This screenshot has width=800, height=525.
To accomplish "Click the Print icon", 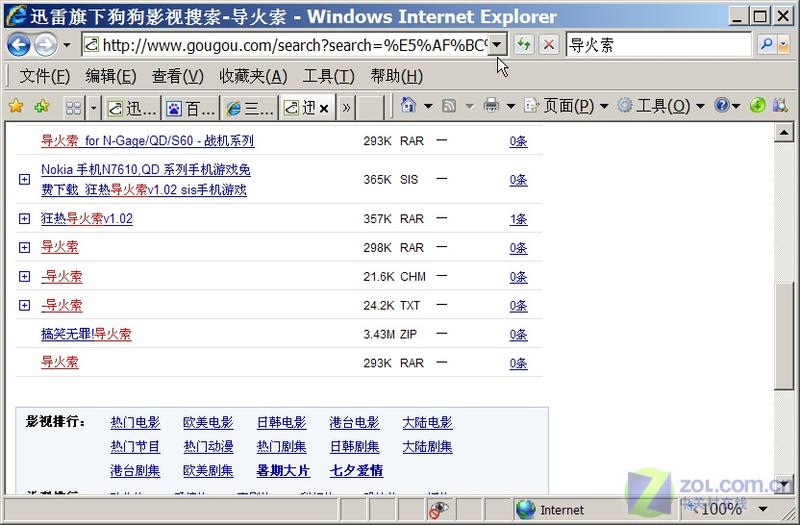I will pyautogui.click(x=491, y=106).
